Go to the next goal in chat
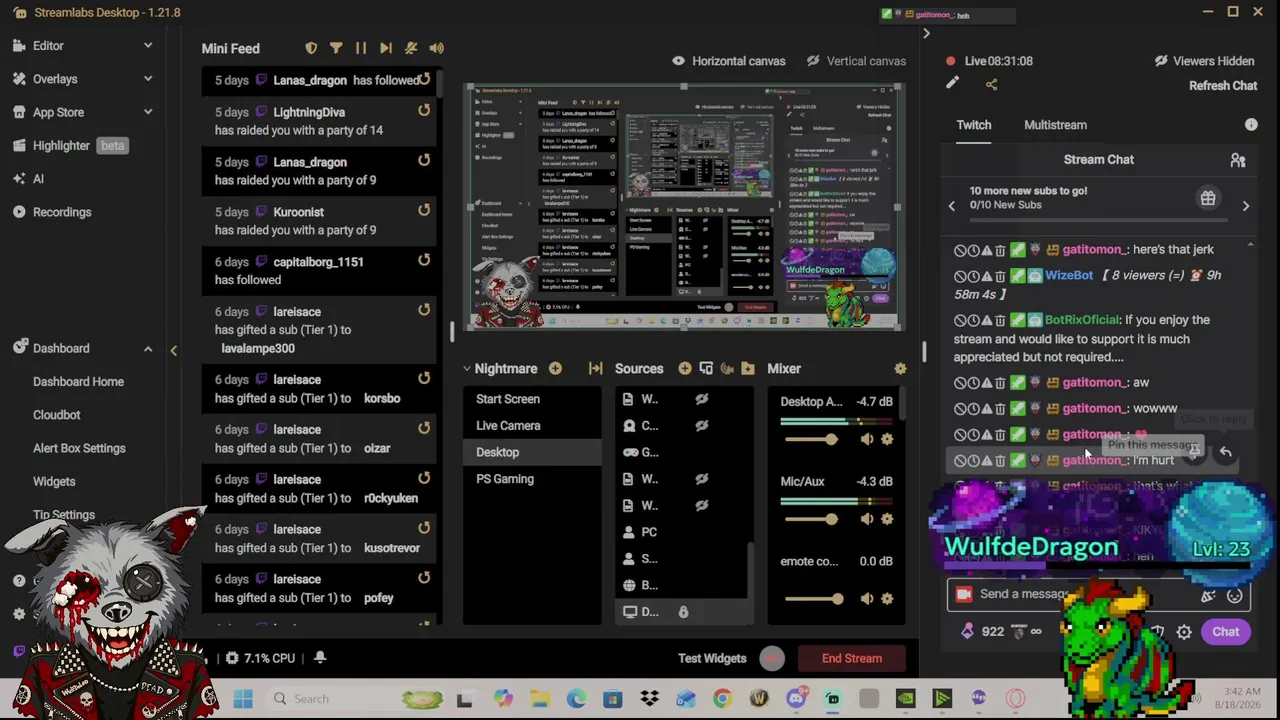 (x=1246, y=206)
